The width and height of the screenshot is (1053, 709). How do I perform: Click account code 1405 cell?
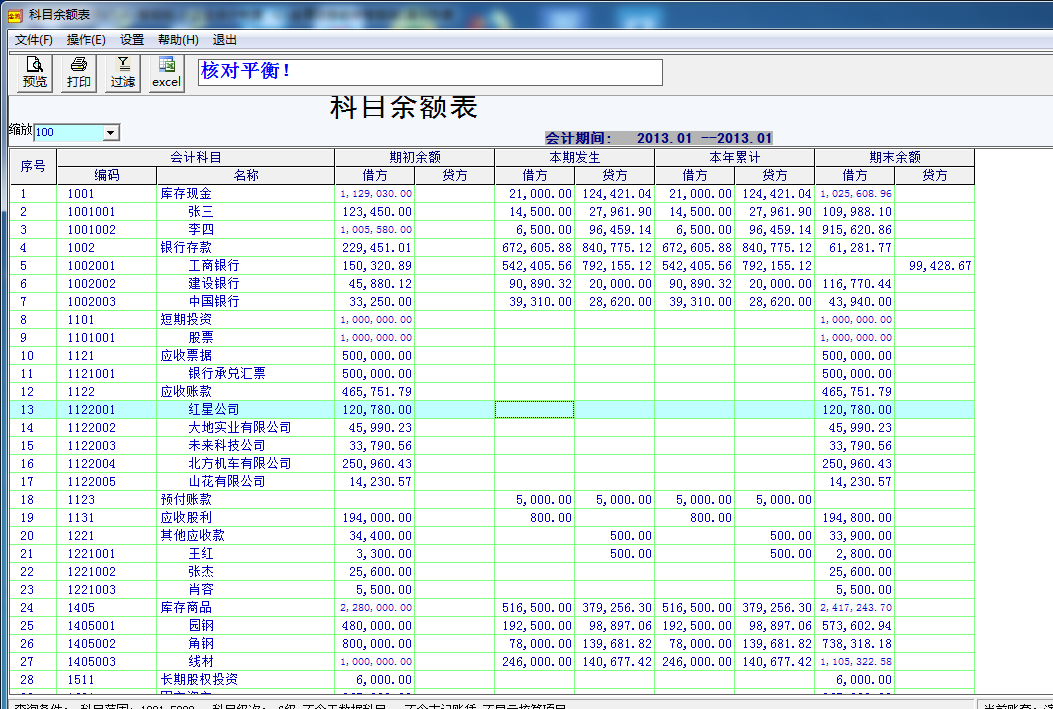click(82, 608)
